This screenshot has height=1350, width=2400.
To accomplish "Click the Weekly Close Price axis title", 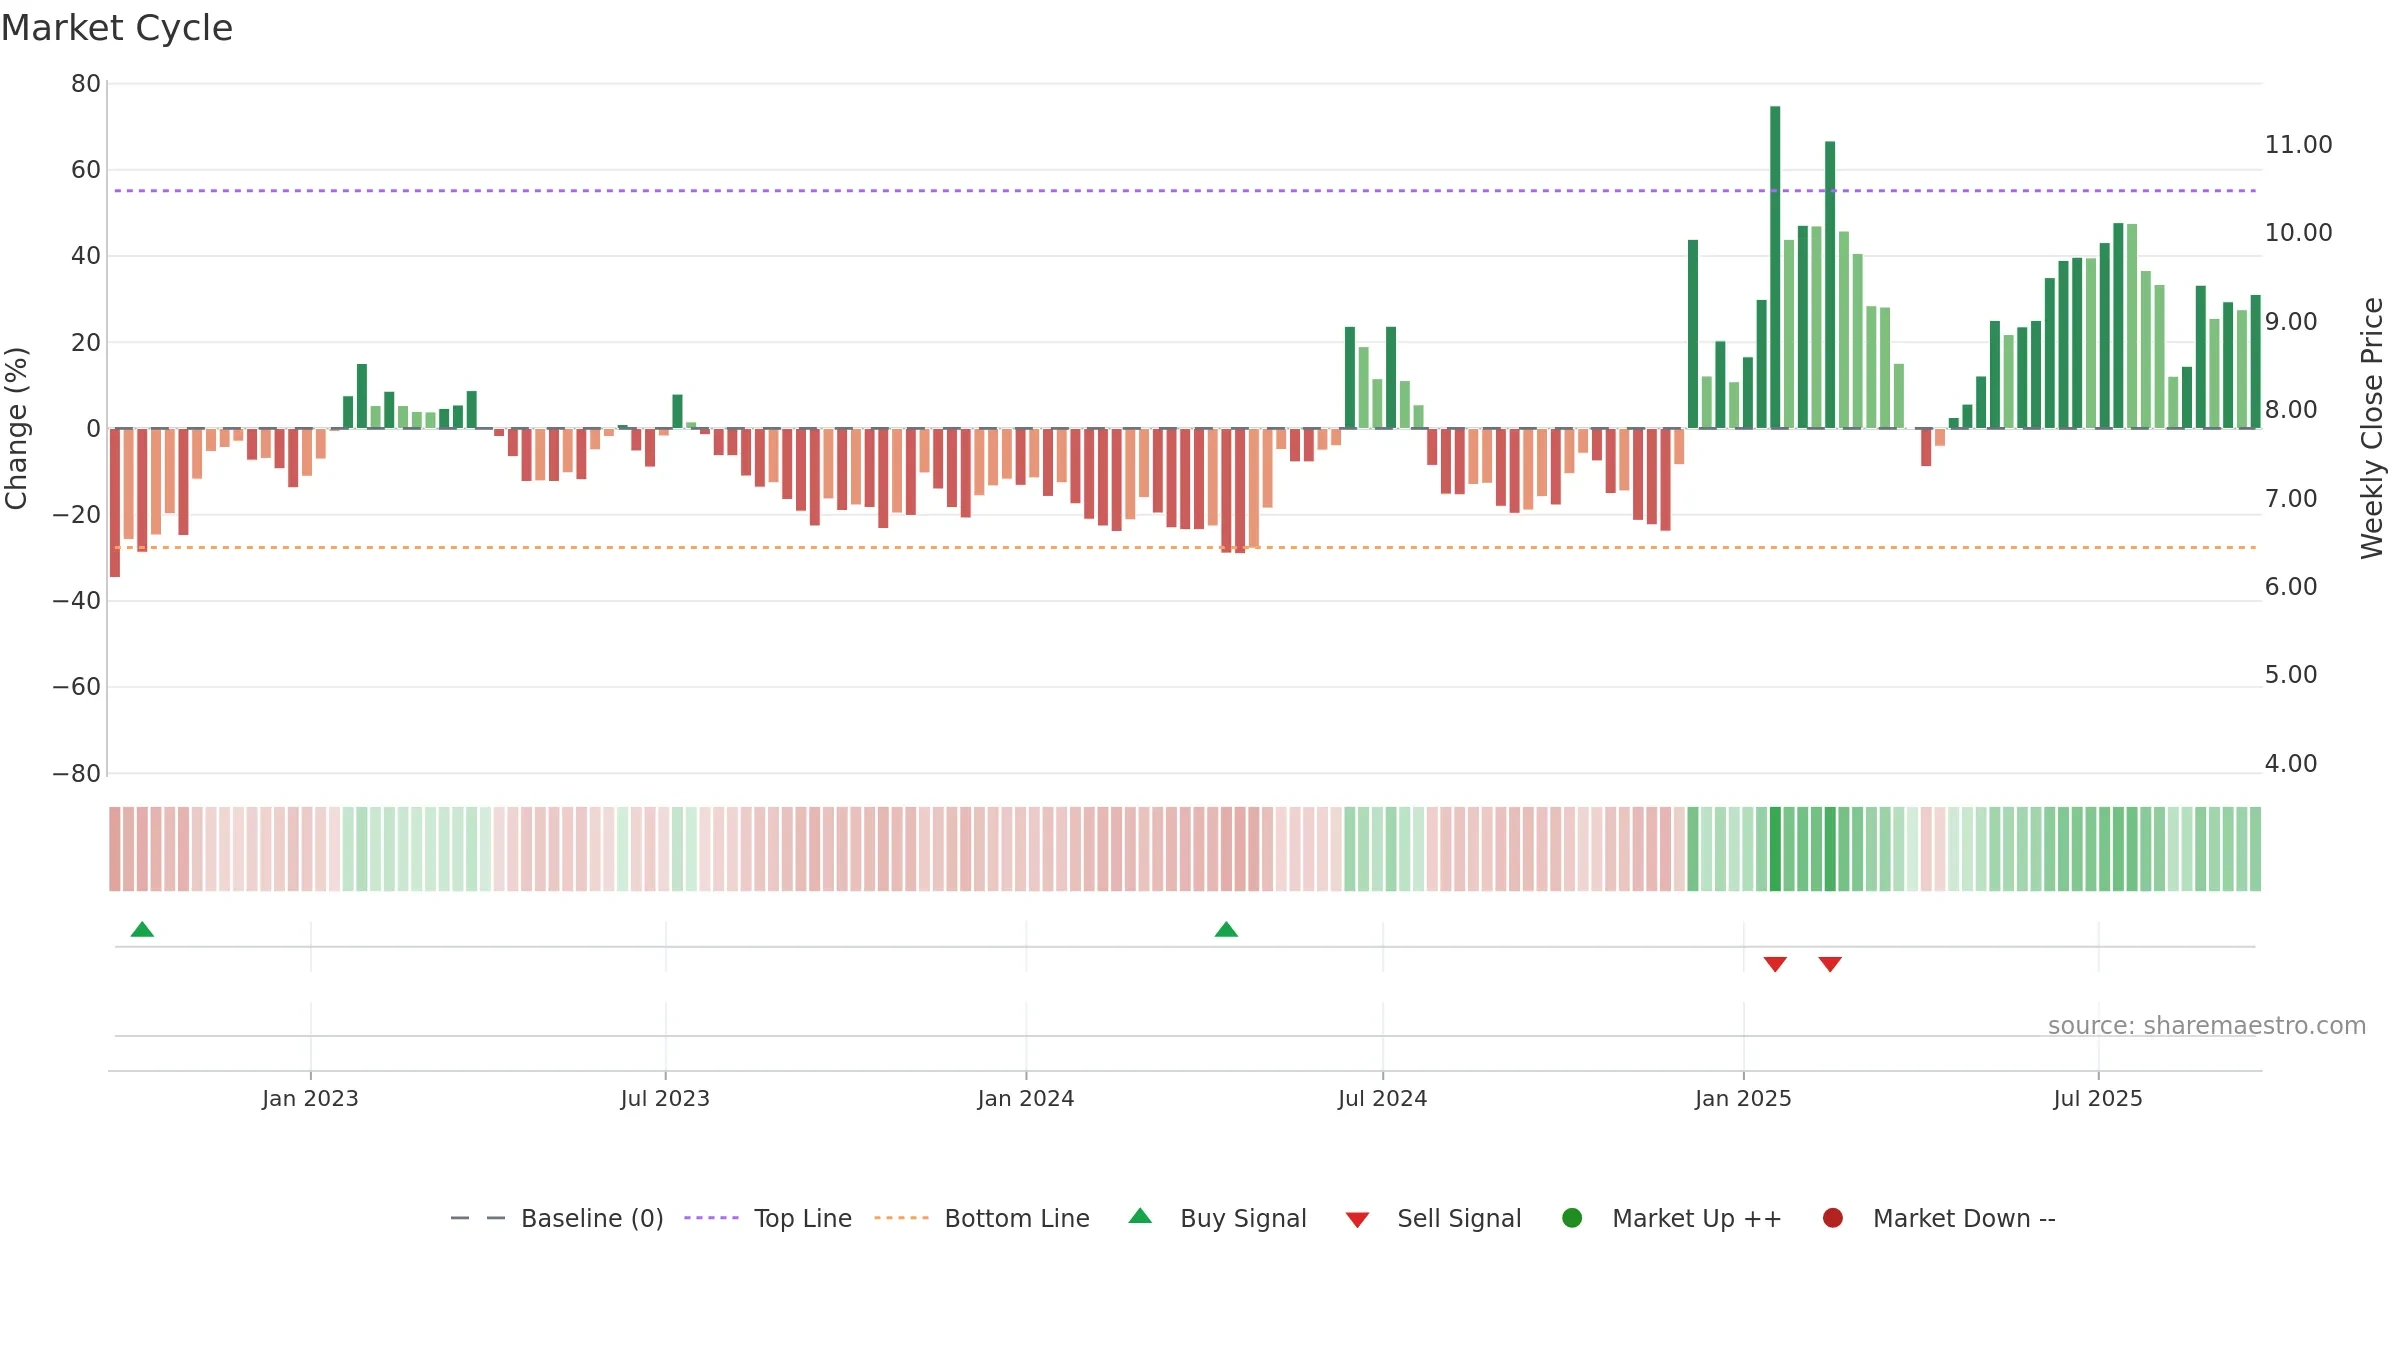I will [2372, 428].
